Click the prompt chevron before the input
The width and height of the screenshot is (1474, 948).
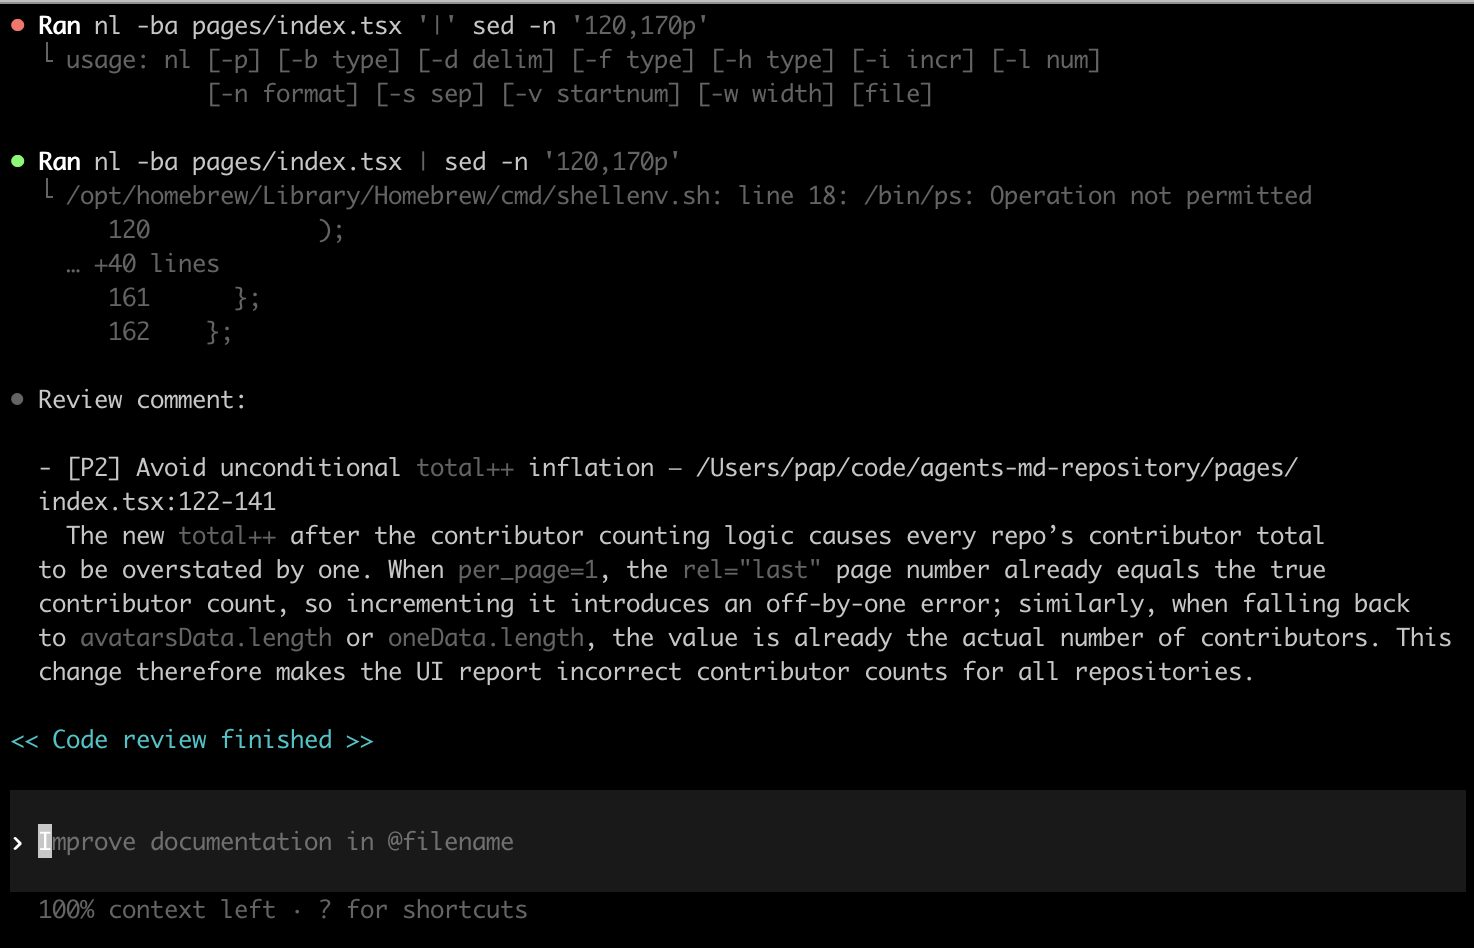[x=18, y=843]
